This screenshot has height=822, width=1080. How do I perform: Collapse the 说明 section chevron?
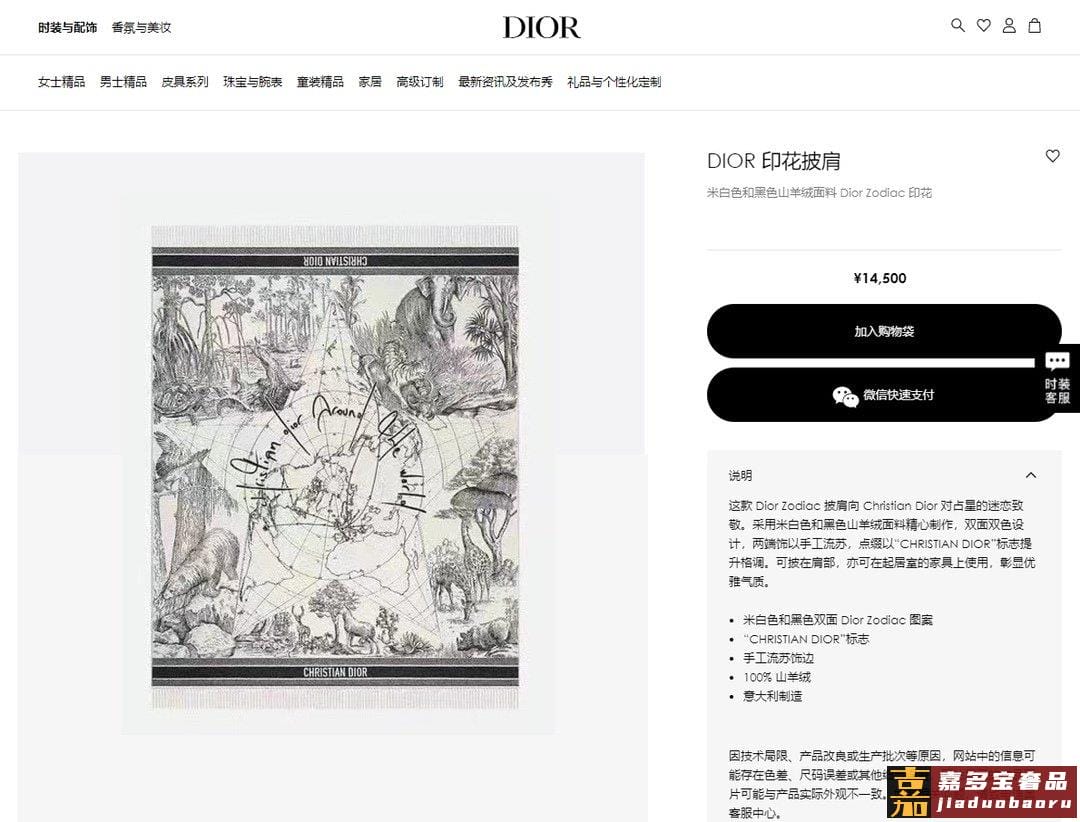1030,475
